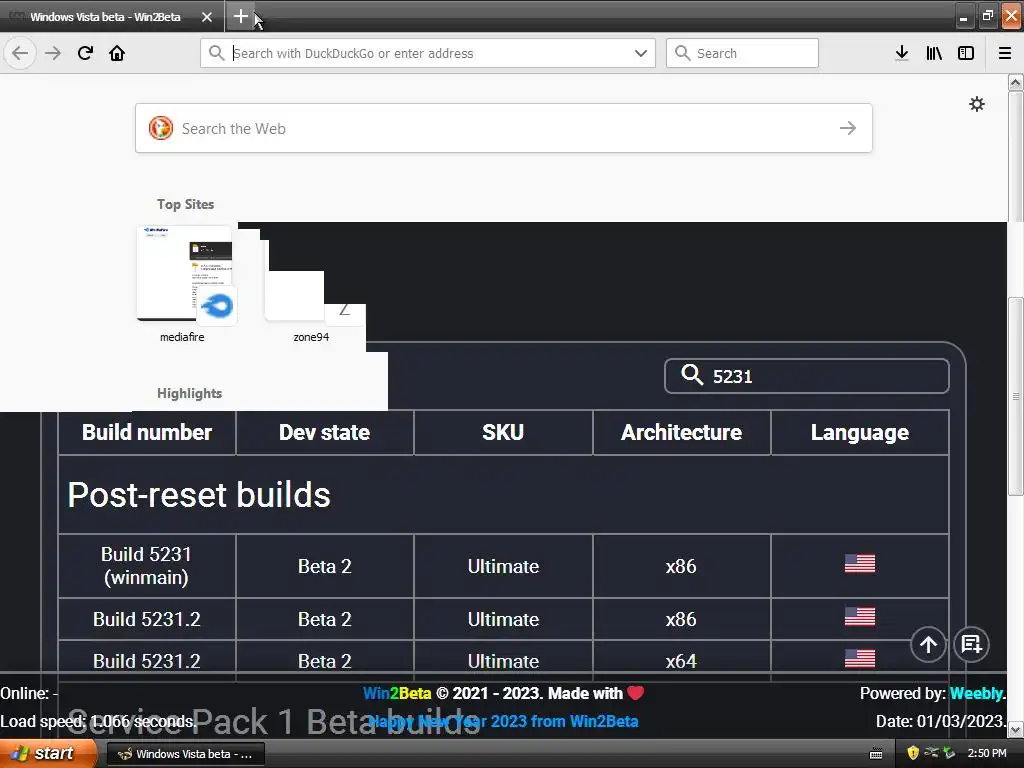
Task: Open the browser home page
Action: point(117,53)
